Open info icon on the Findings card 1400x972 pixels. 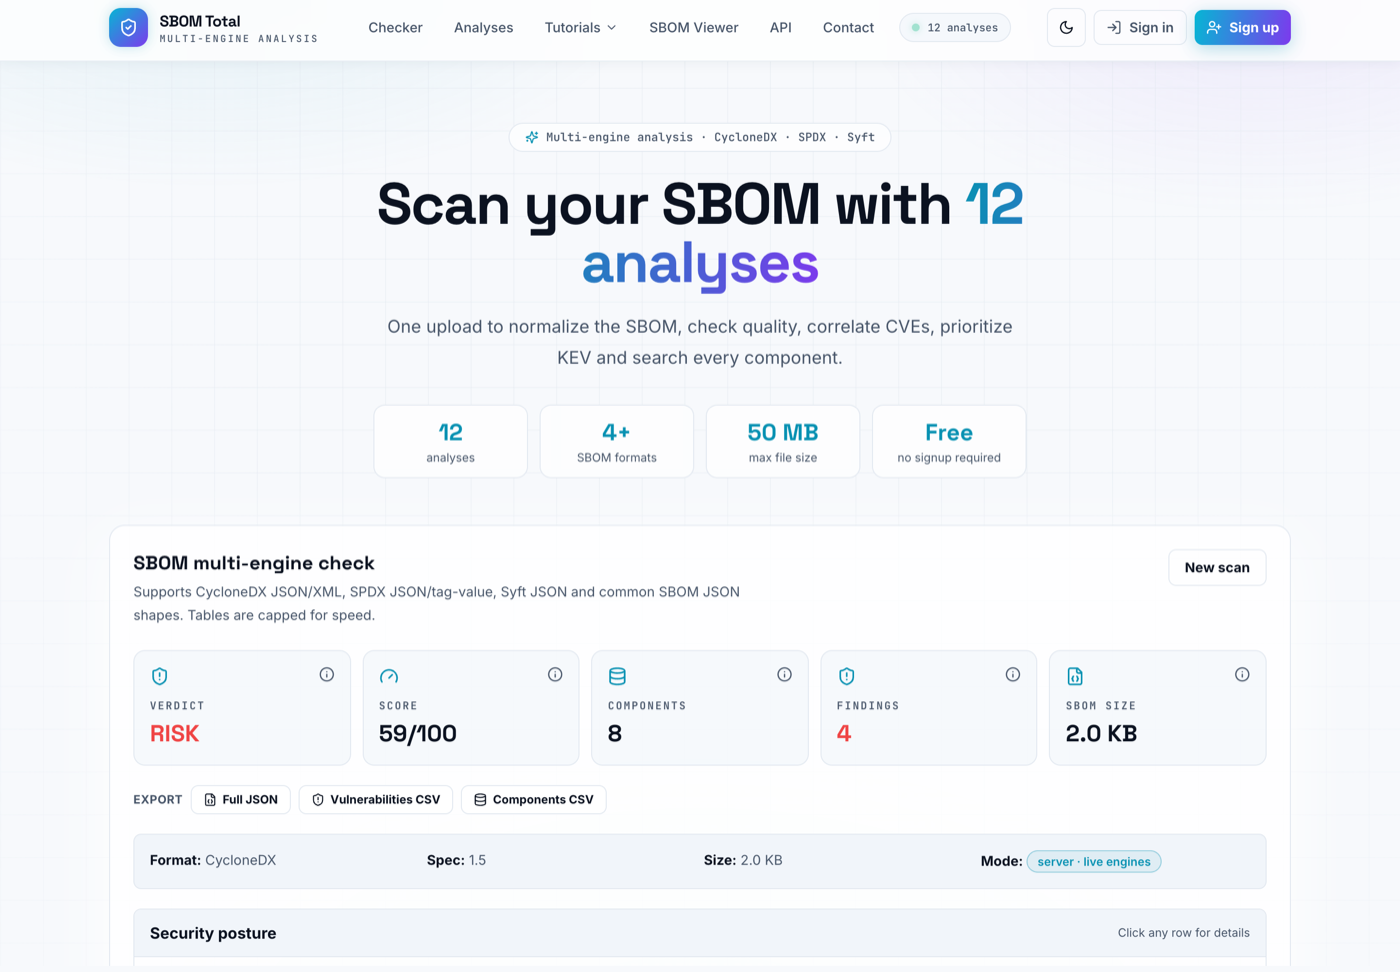1013,675
